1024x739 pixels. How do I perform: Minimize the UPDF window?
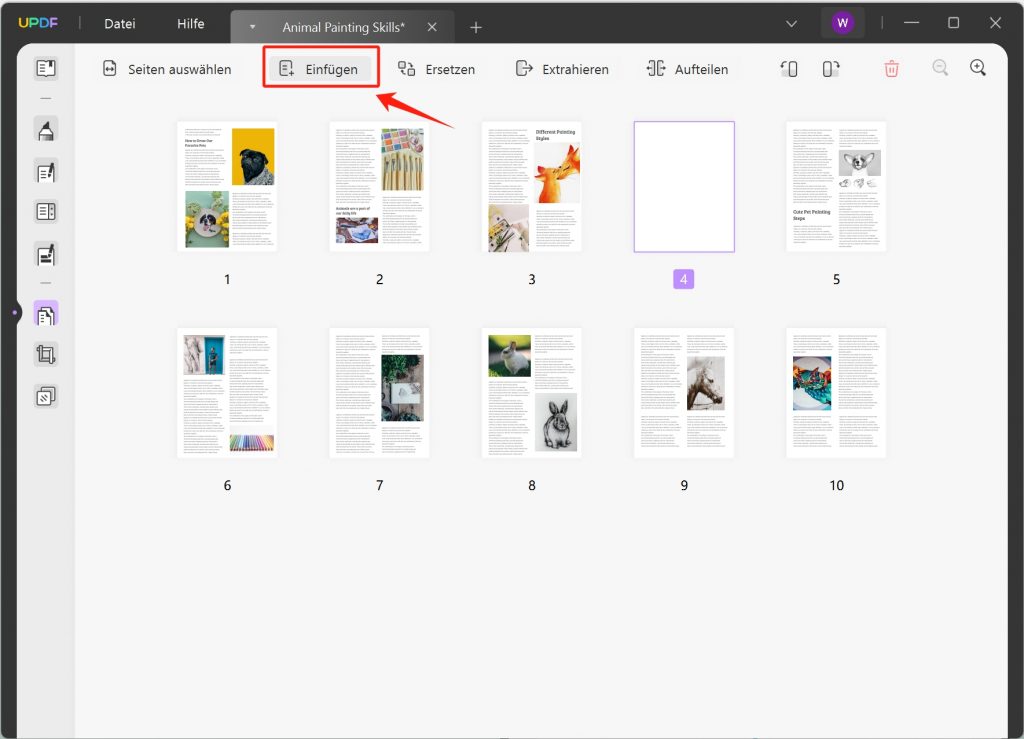pyautogui.click(x=912, y=23)
